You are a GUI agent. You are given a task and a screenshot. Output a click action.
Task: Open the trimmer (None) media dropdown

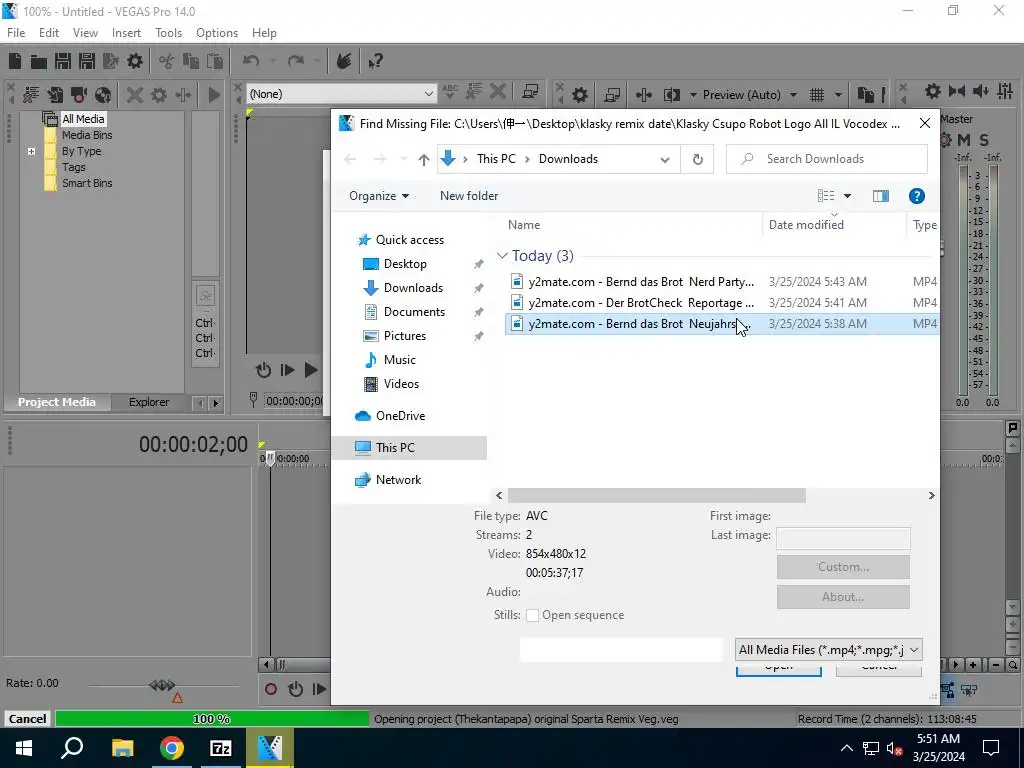[428, 94]
